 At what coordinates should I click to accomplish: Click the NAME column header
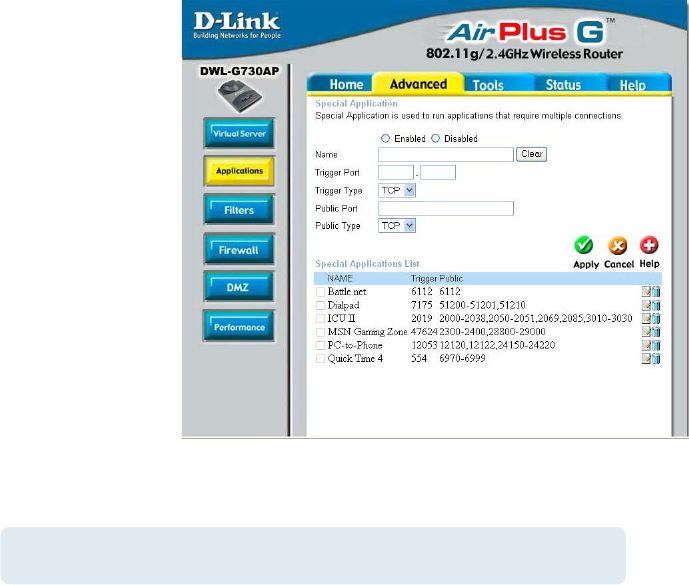340,278
